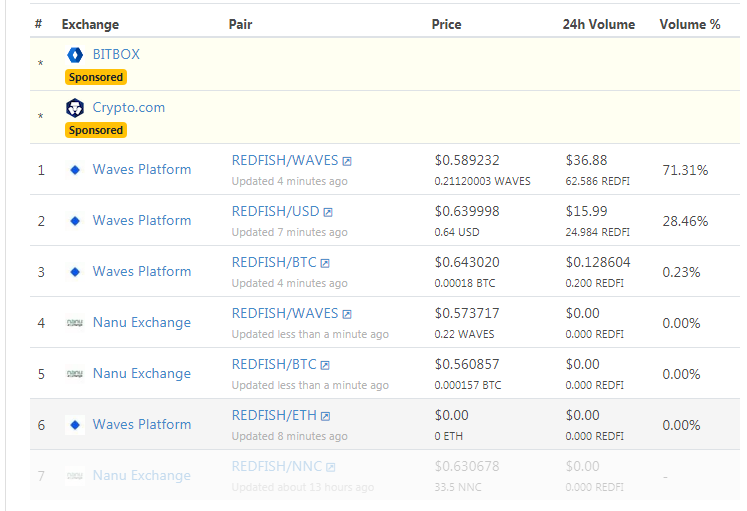Open Waves Platform link in row 1
This screenshot has width=747, height=511.
(141, 170)
